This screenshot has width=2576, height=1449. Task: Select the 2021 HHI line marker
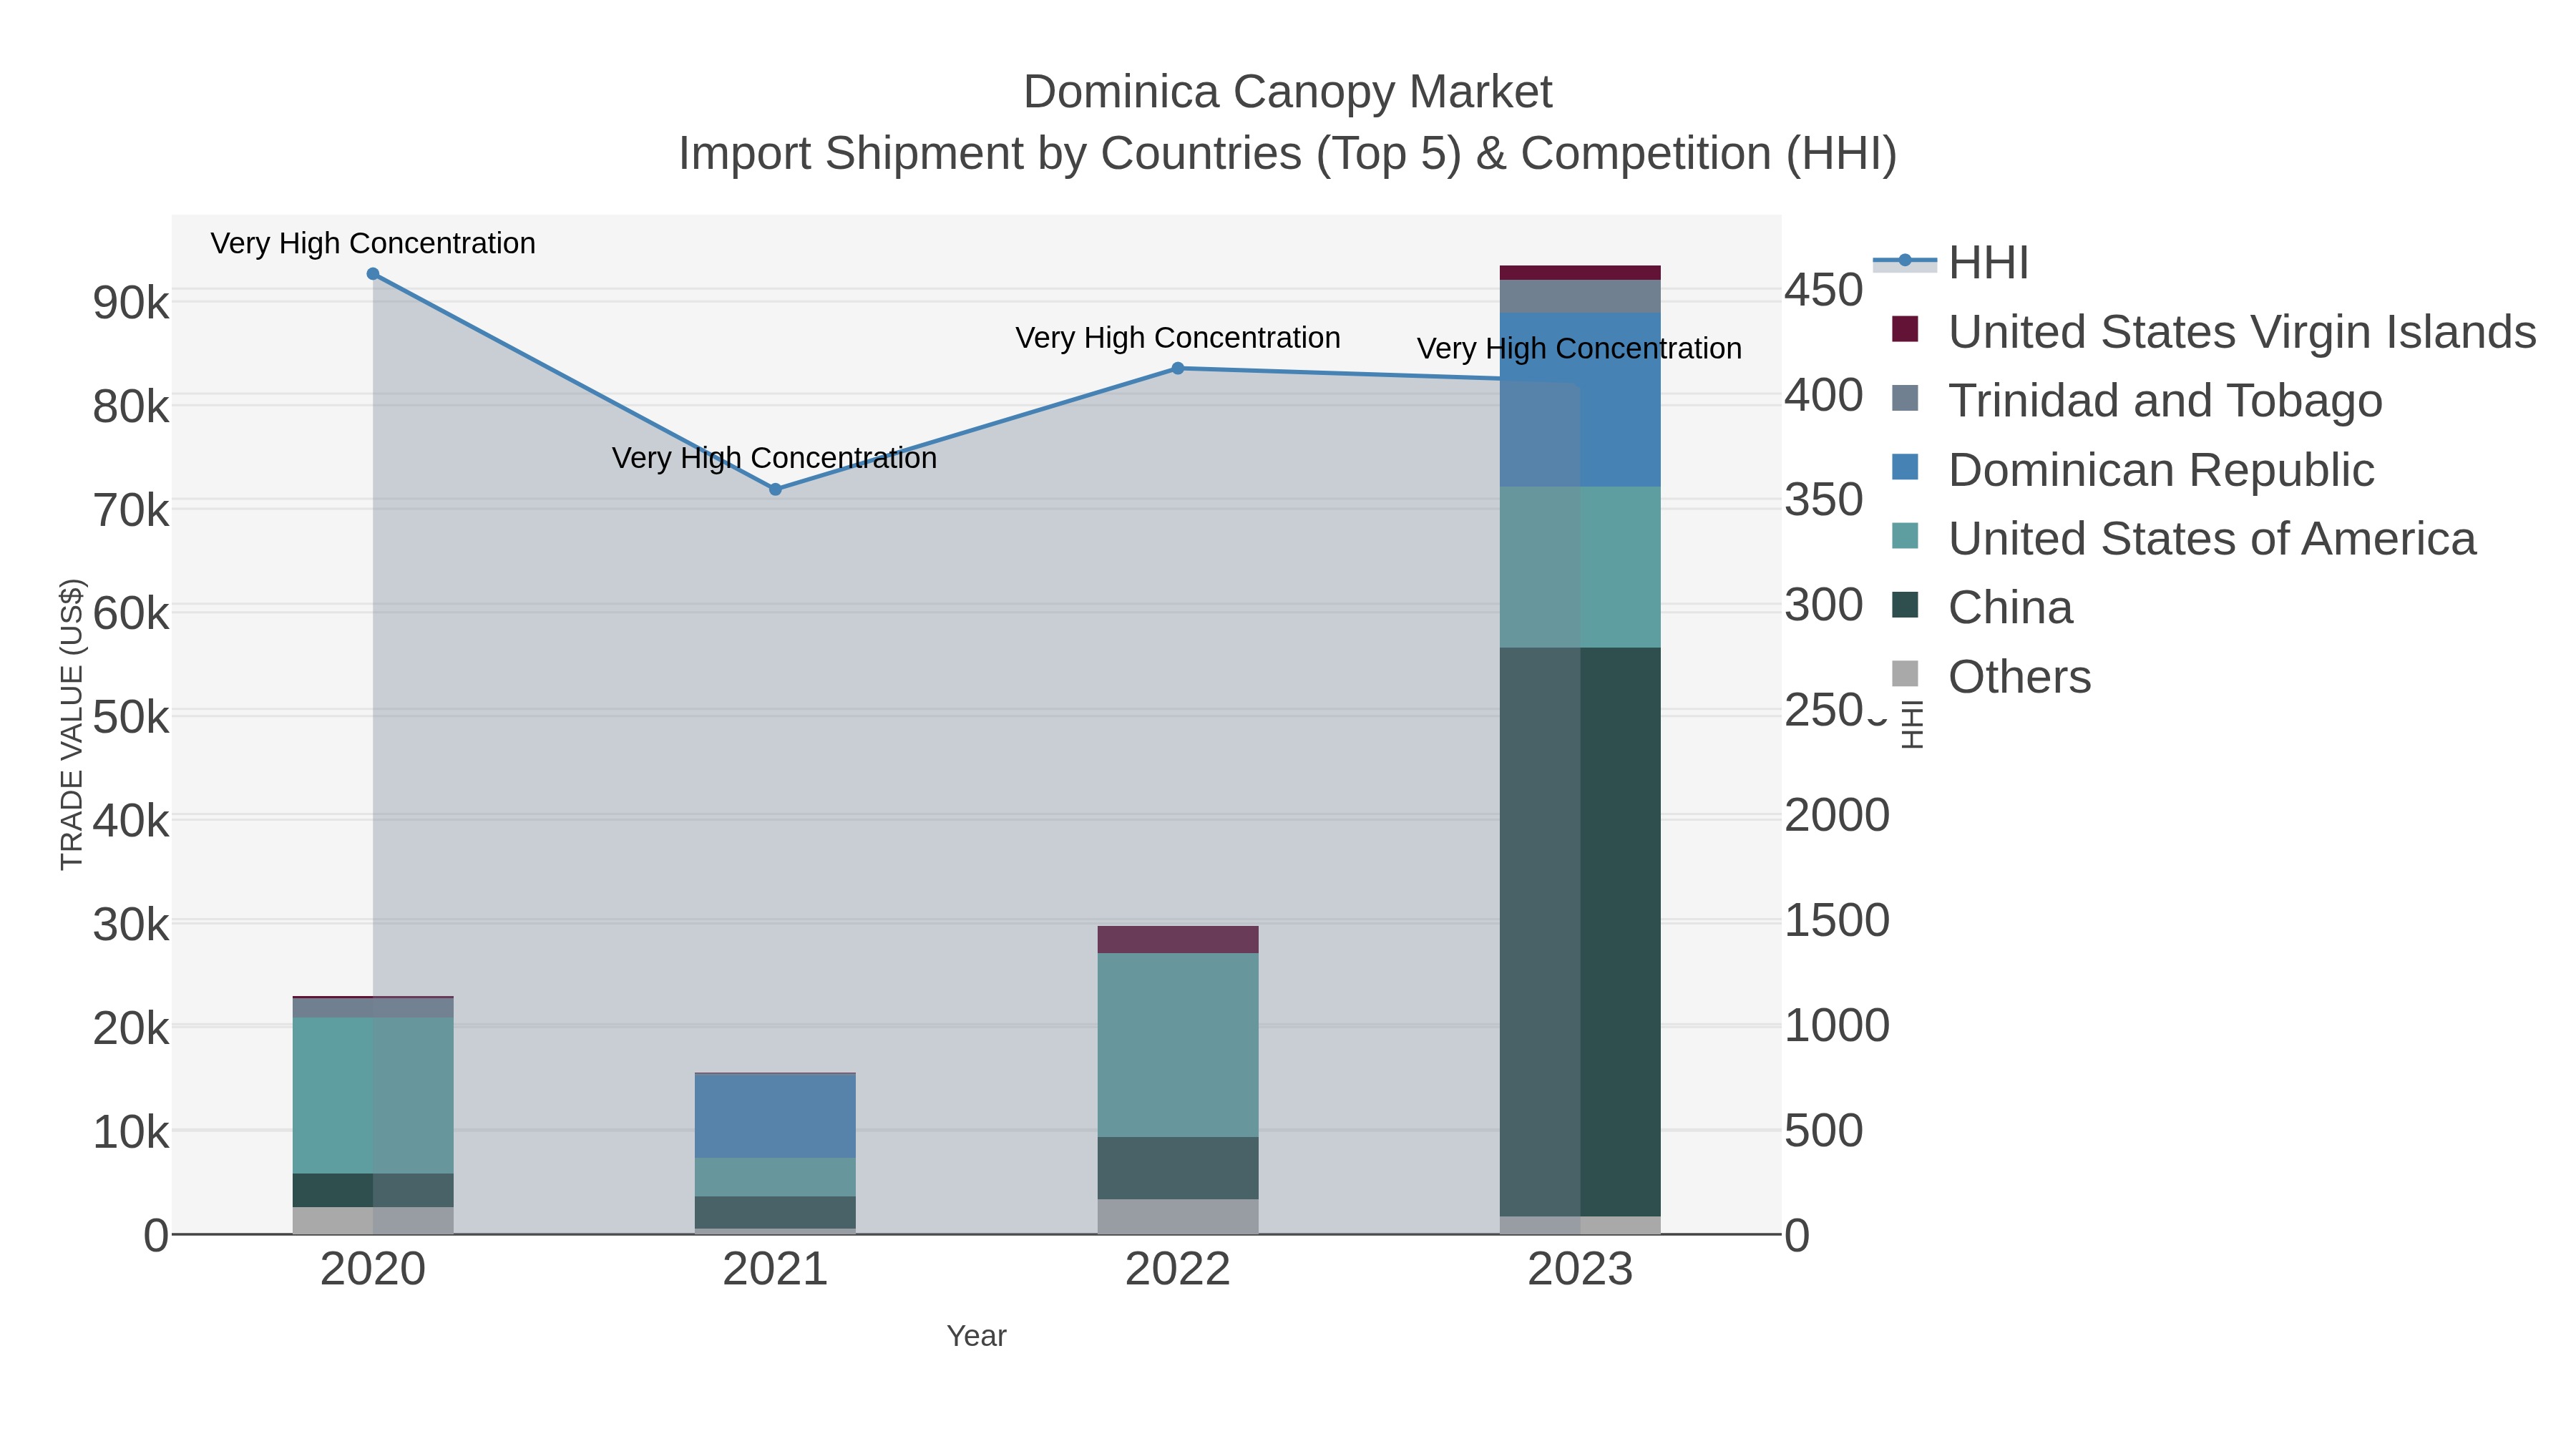(775, 489)
